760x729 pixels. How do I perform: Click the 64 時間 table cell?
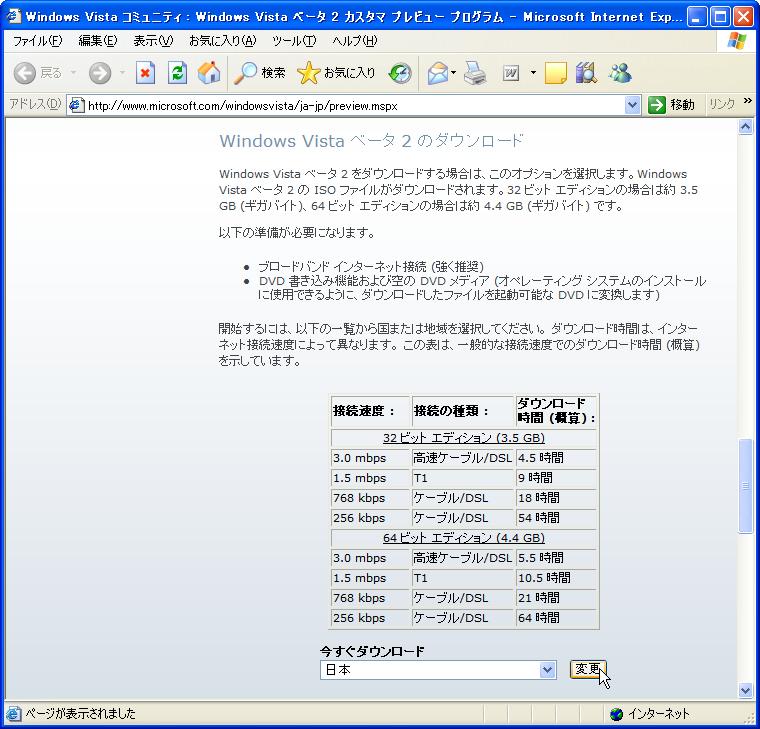click(556, 618)
